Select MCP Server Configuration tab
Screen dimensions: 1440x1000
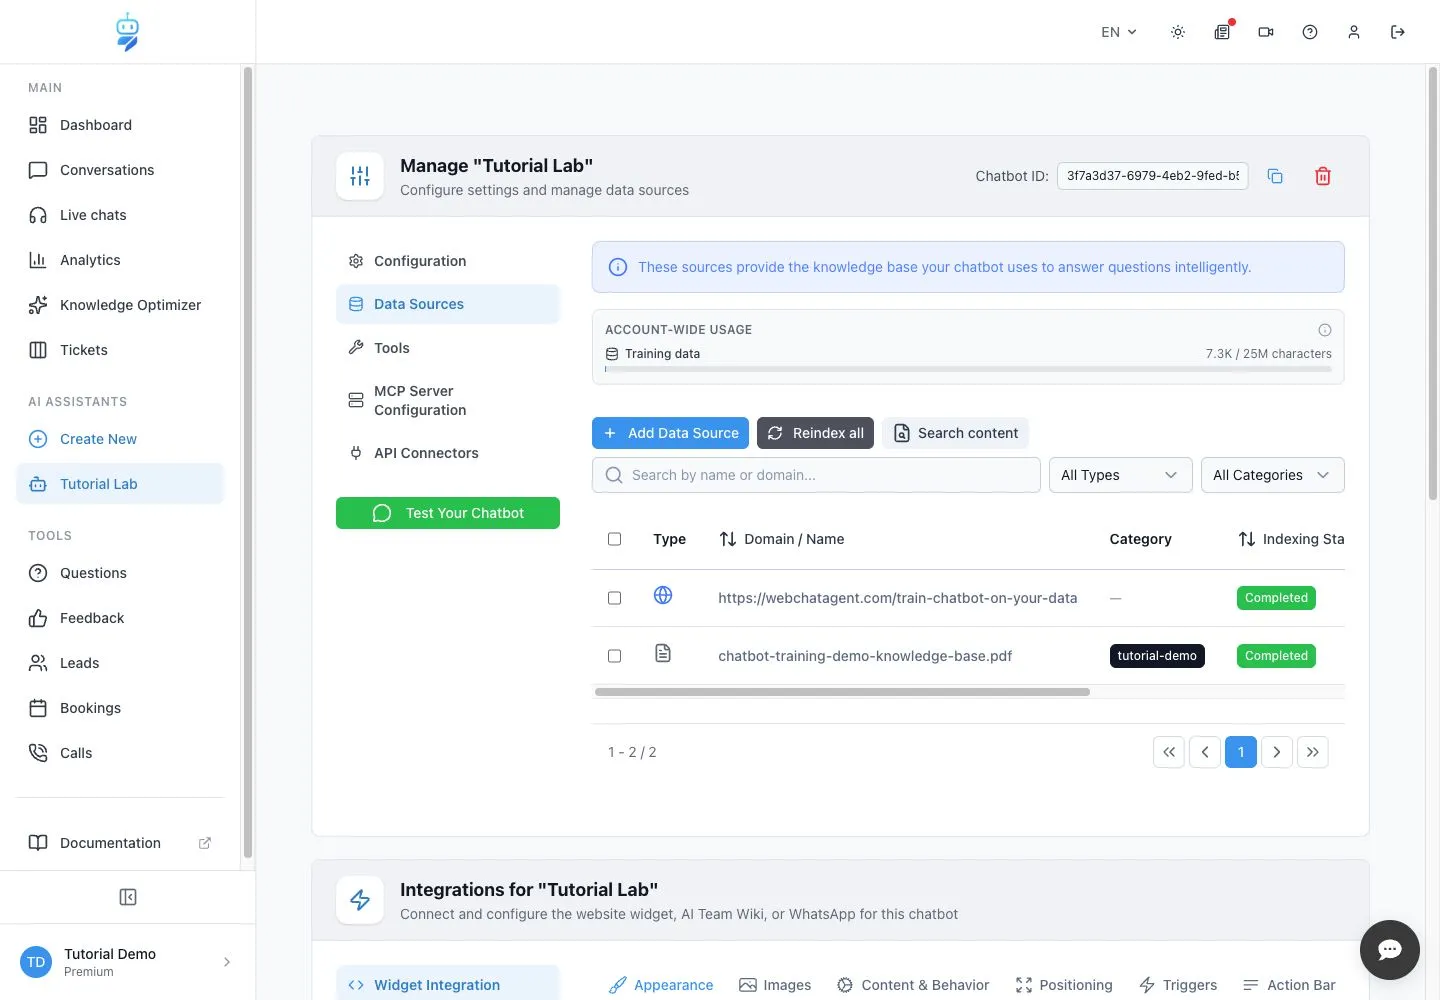pyautogui.click(x=448, y=400)
